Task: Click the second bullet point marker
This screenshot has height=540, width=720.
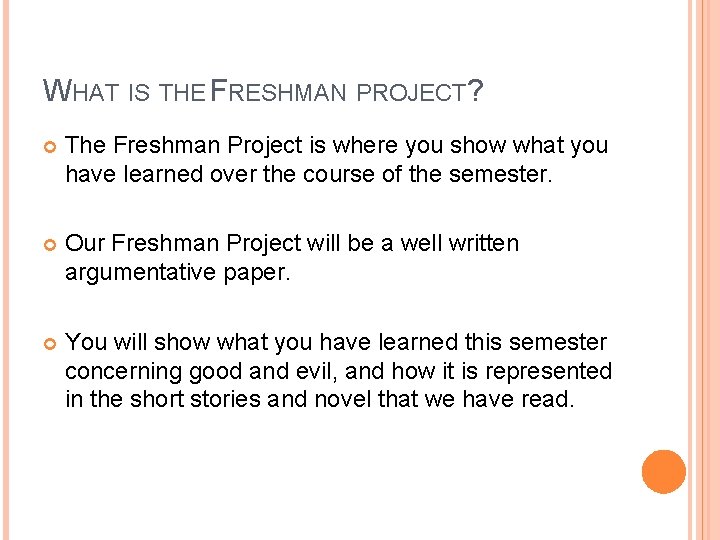Action: (x=49, y=245)
